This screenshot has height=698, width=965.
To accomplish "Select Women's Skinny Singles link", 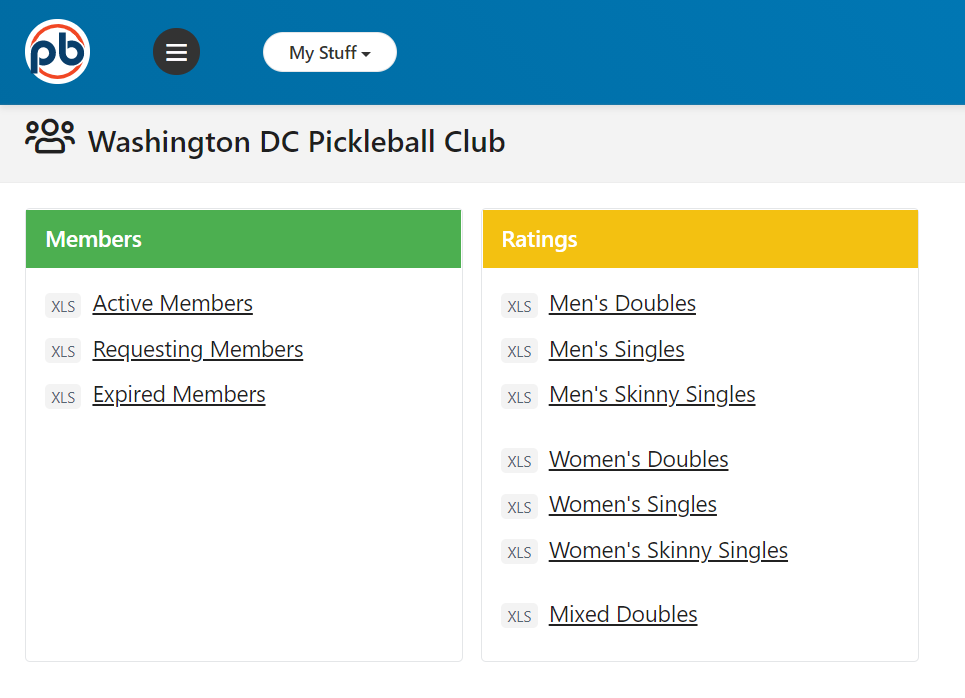I will pos(668,551).
